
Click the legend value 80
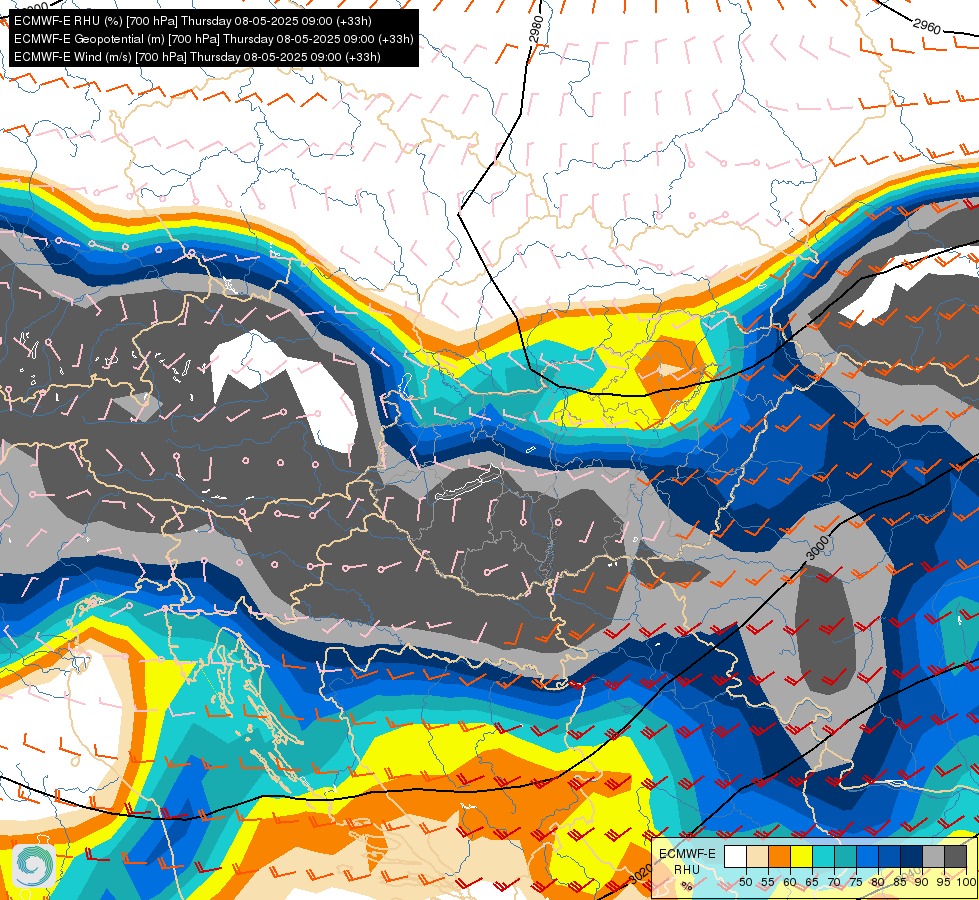click(878, 882)
